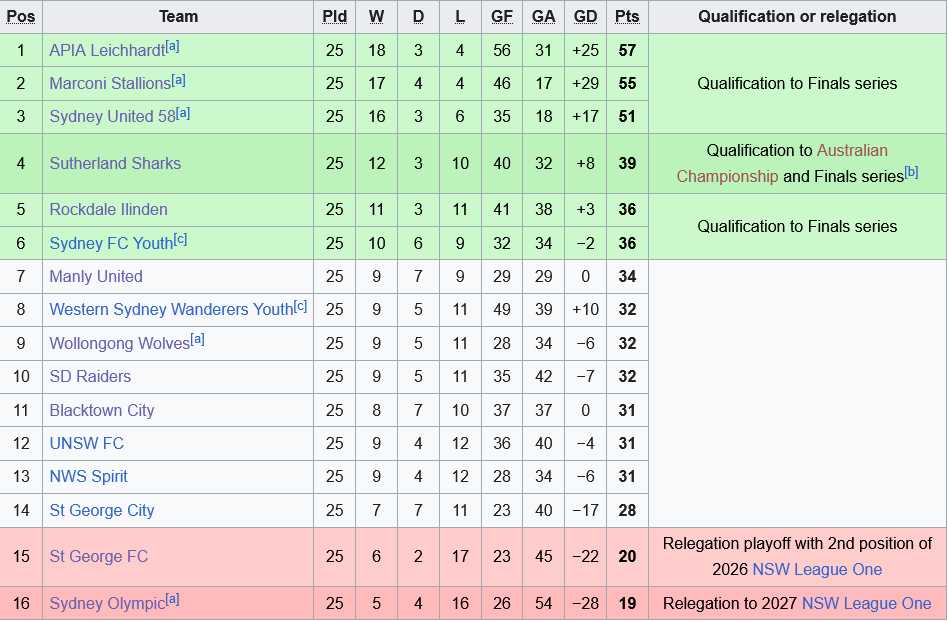This screenshot has height=622, width=948.
Task: Open Western Sydney Wanderers Youth link
Action: tap(171, 309)
